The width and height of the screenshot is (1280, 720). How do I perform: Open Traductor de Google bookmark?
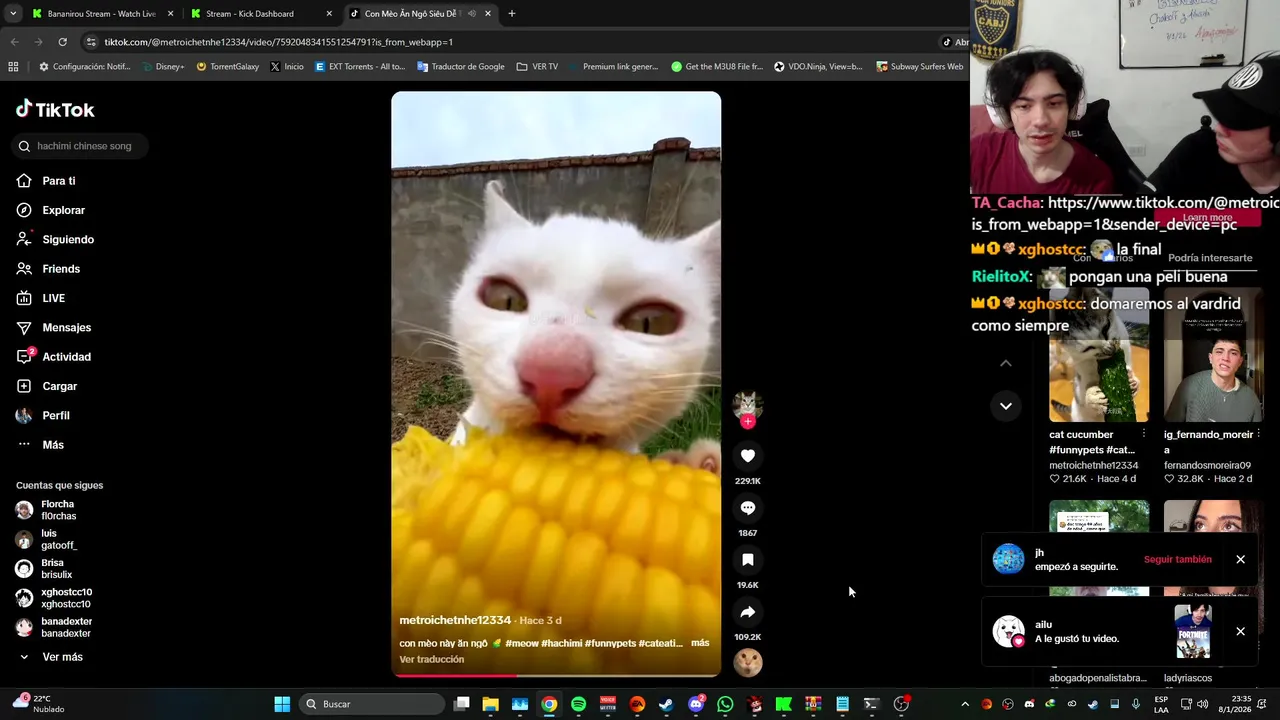[x=461, y=66]
